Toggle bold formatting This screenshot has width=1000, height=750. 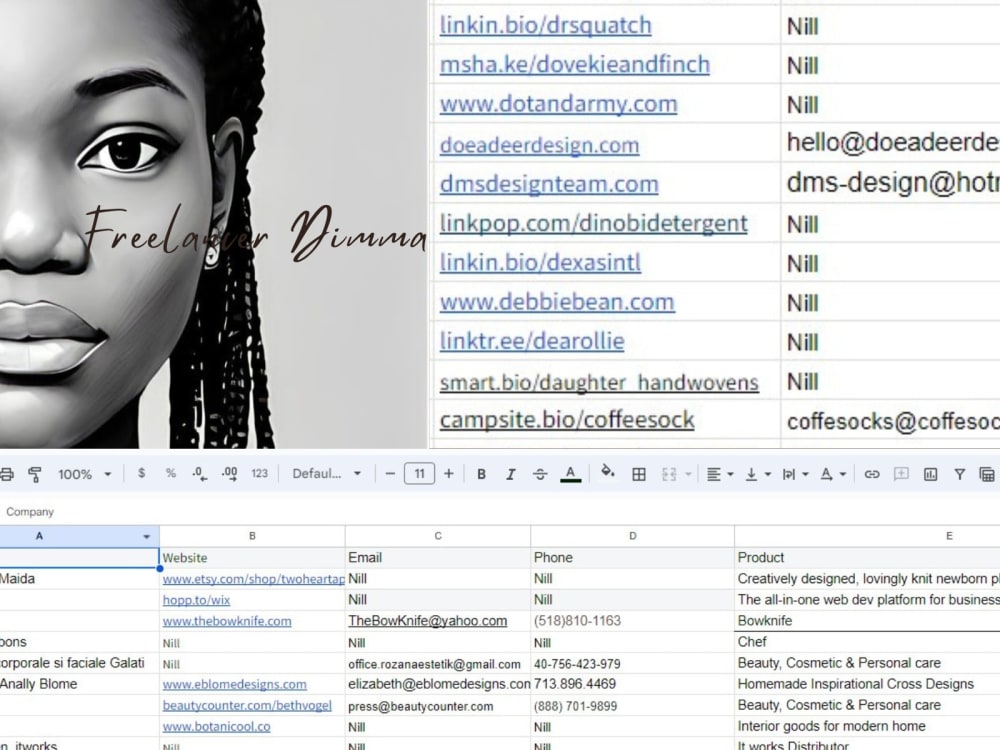[x=482, y=474]
